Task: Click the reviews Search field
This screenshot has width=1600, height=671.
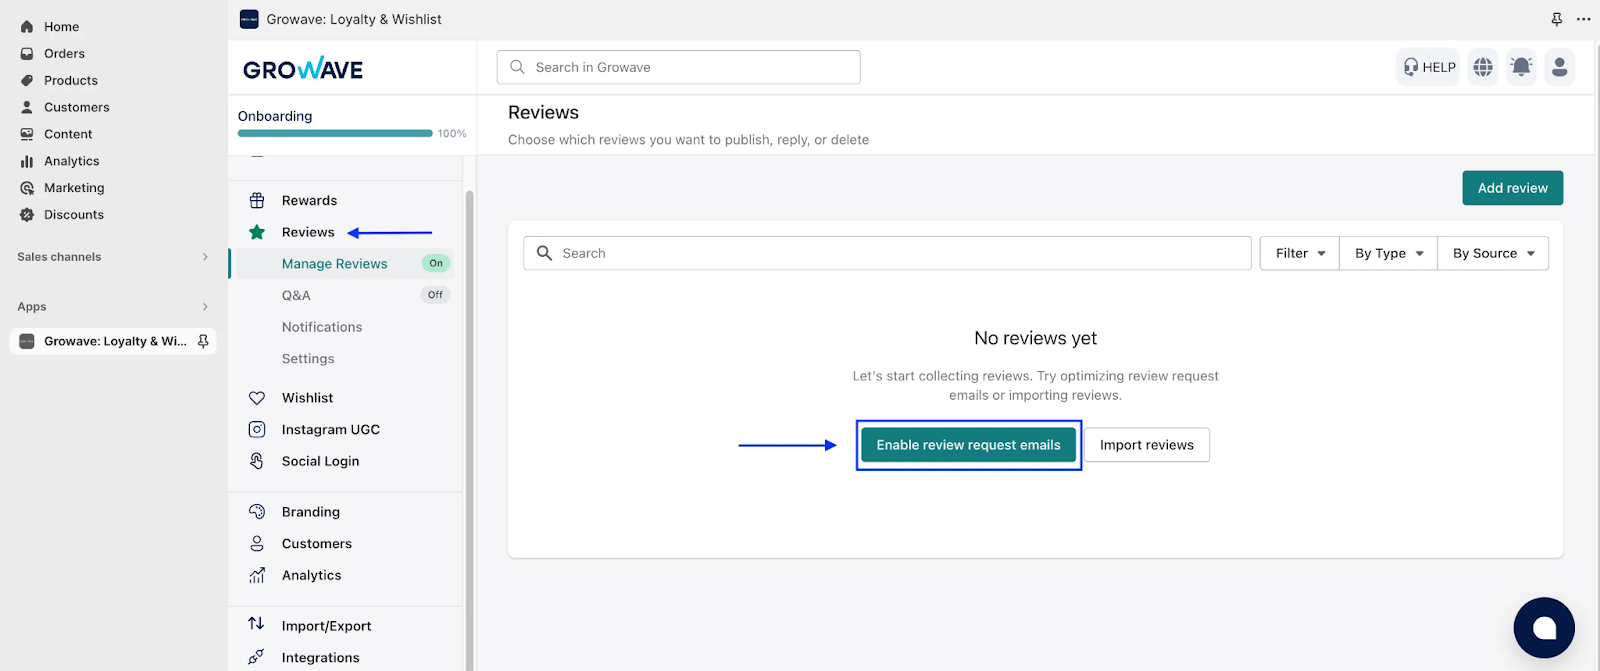Action: point(887,254)
